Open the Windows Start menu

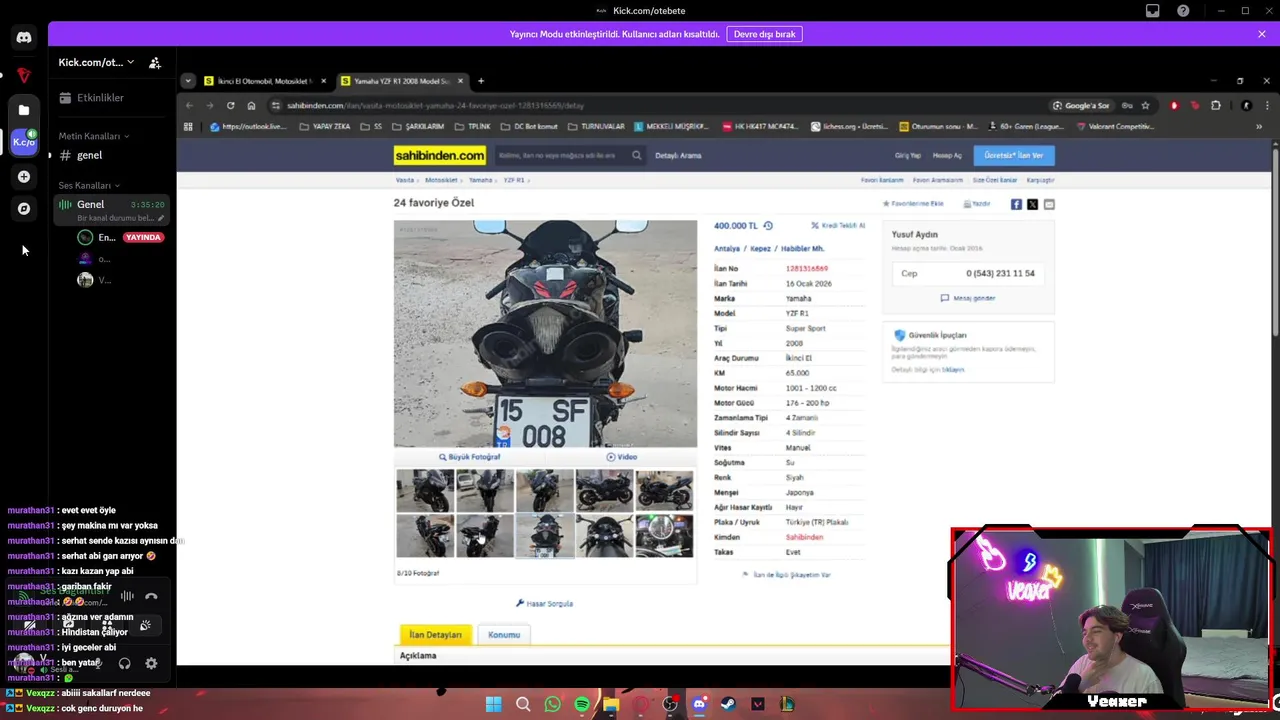click(494, 704)
